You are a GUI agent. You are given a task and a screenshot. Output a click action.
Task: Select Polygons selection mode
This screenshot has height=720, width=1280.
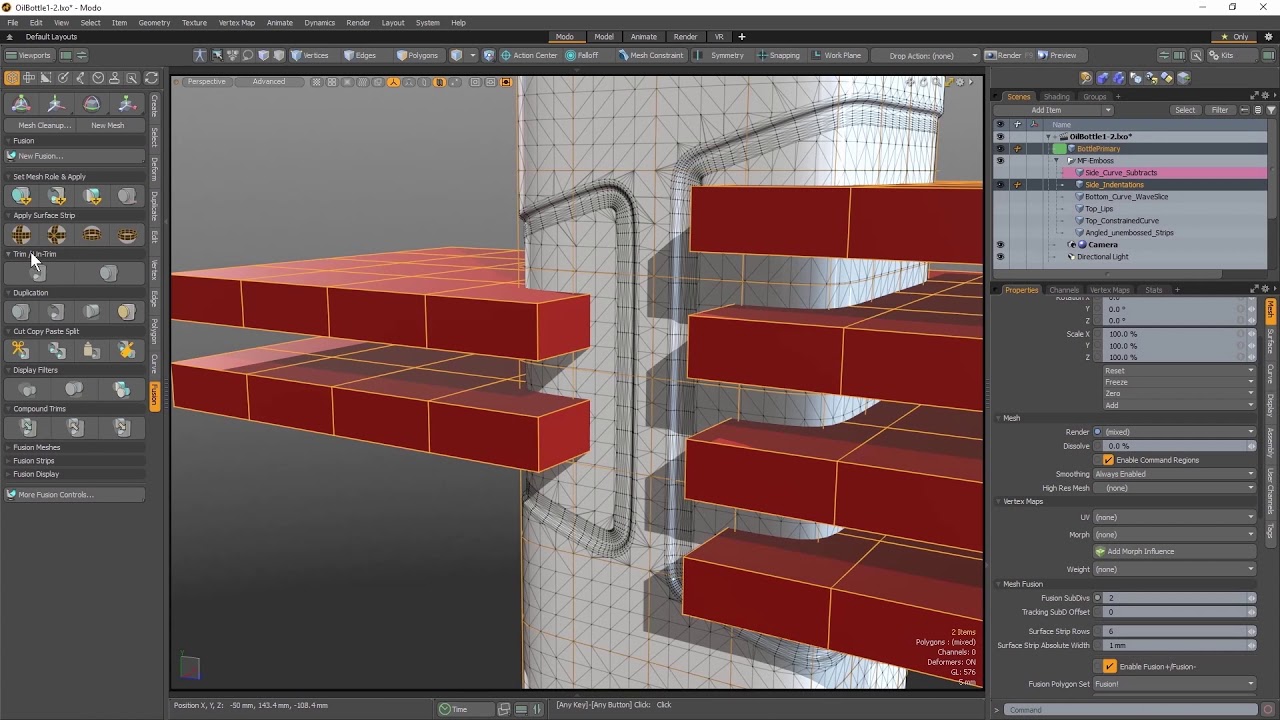point(417,55)
